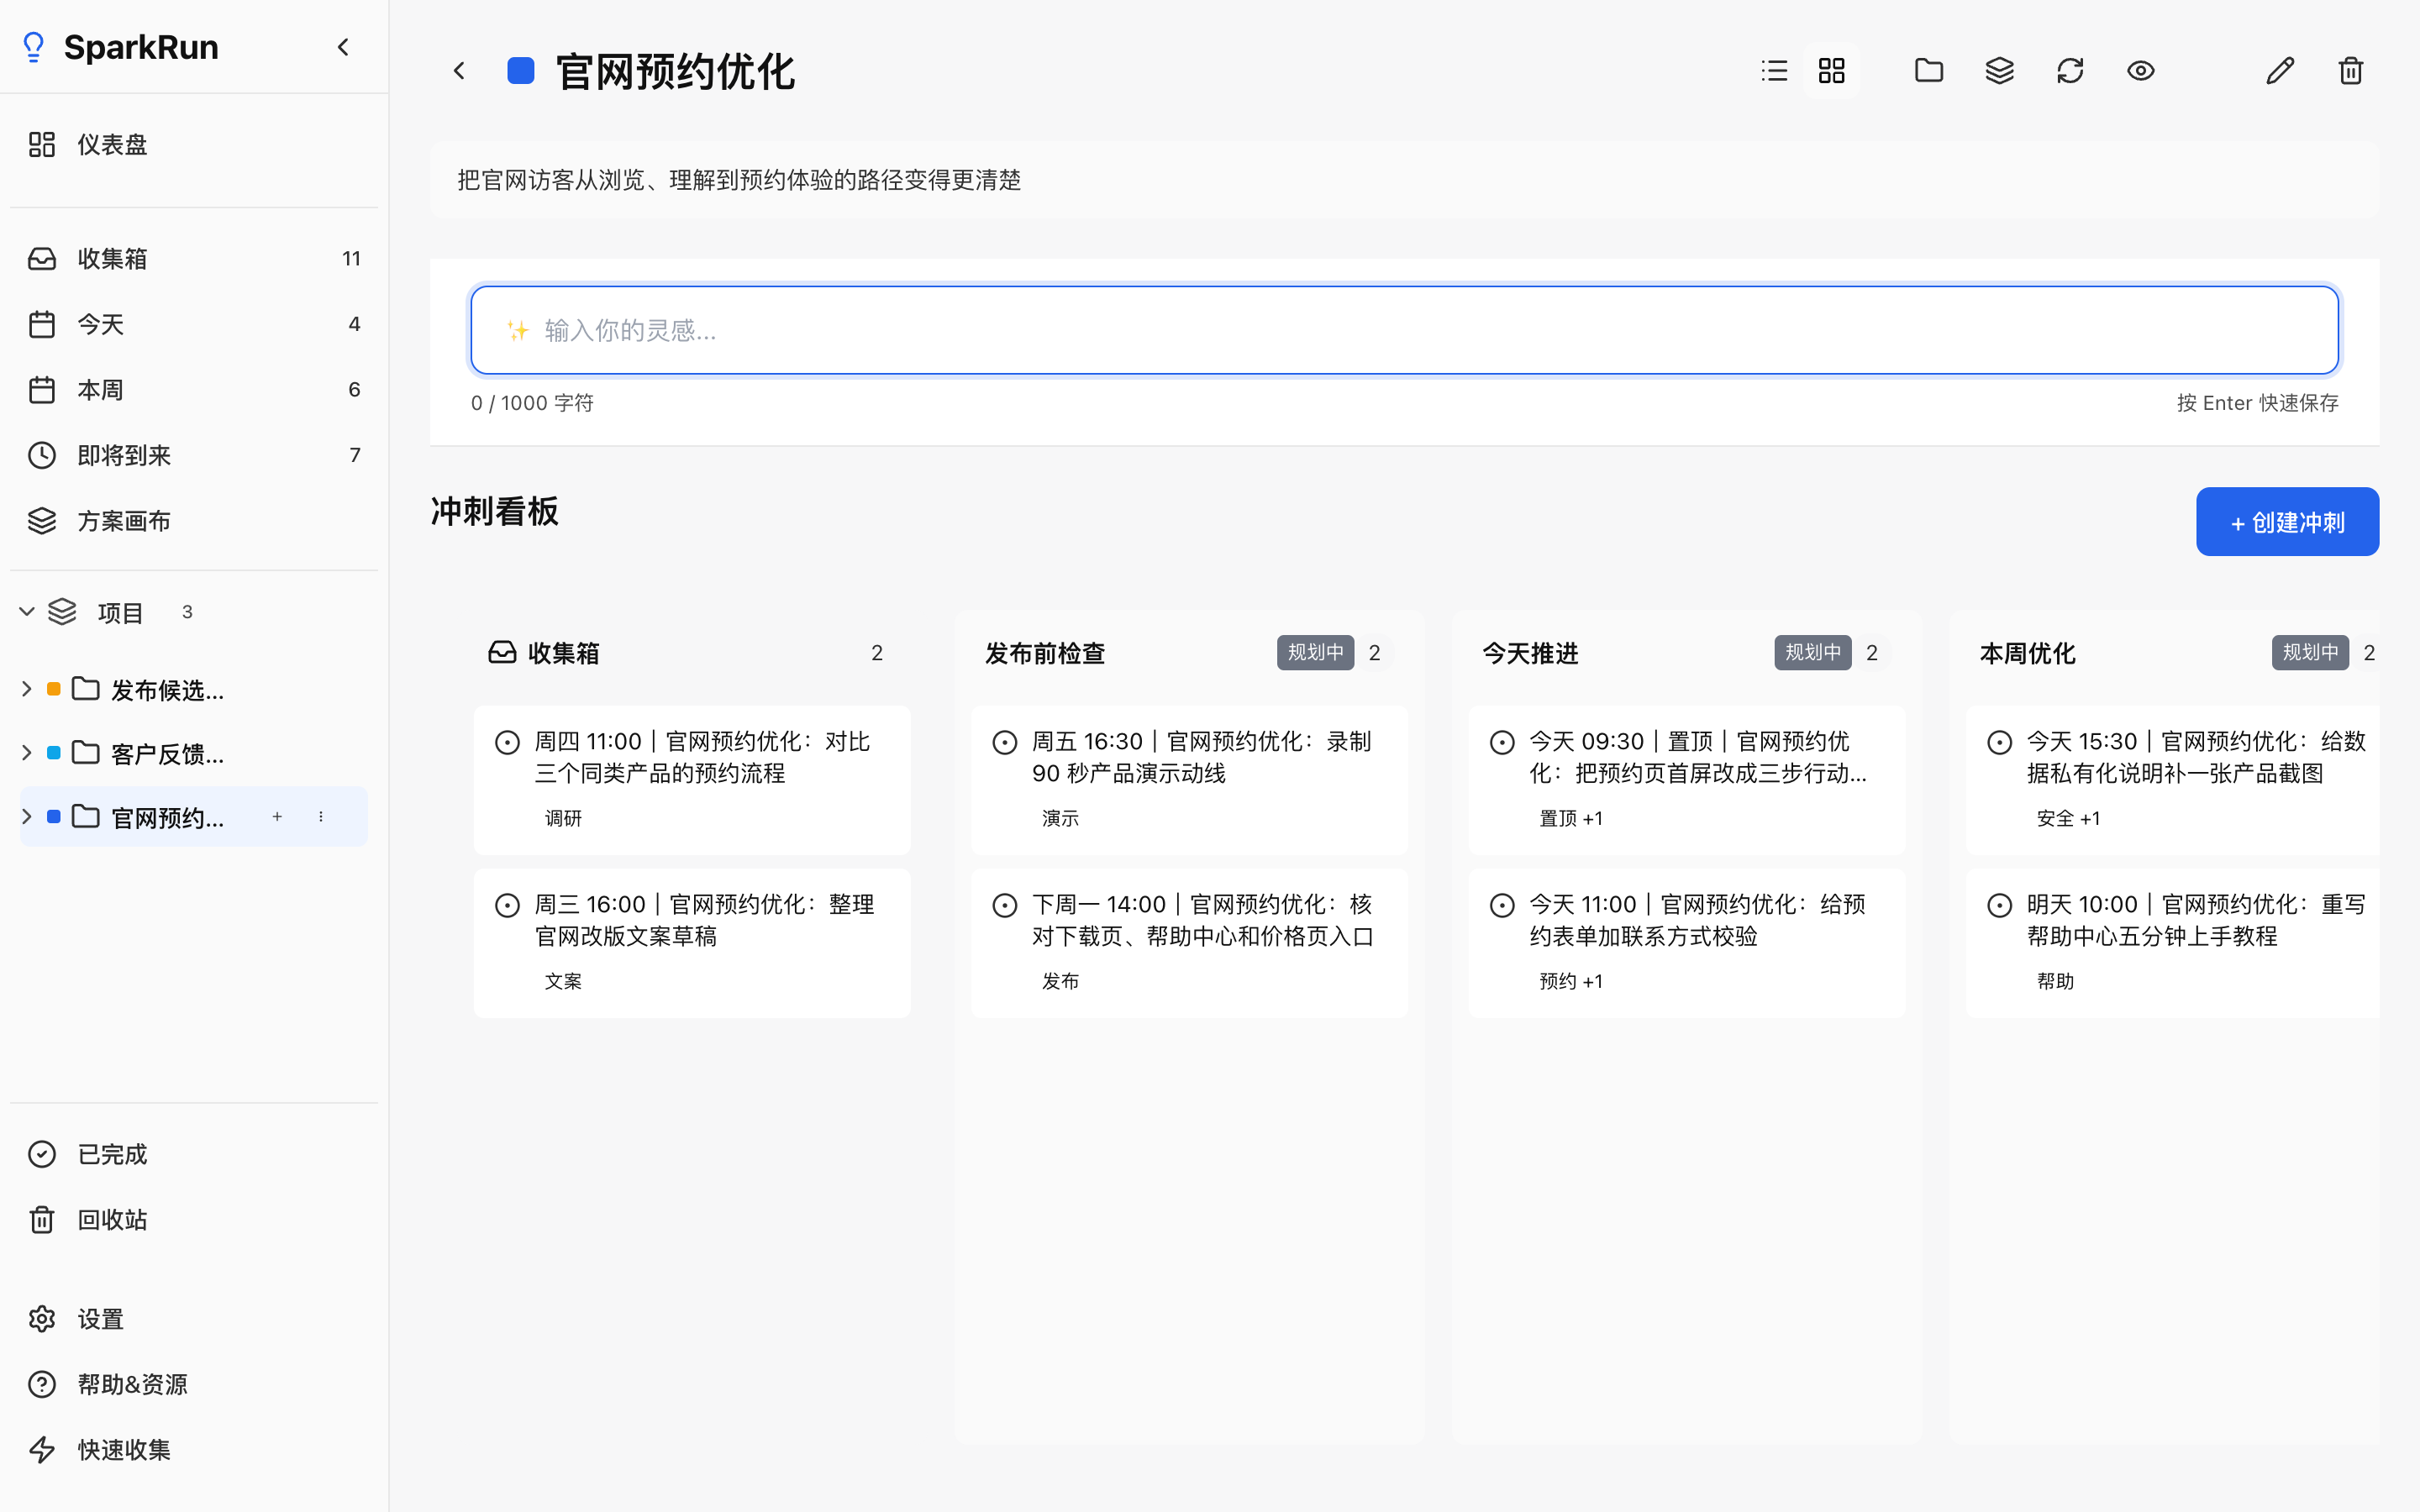Collapse the 项目 section chevron
This screenshot has height=1512, width=2420.
tap(27, 612)
